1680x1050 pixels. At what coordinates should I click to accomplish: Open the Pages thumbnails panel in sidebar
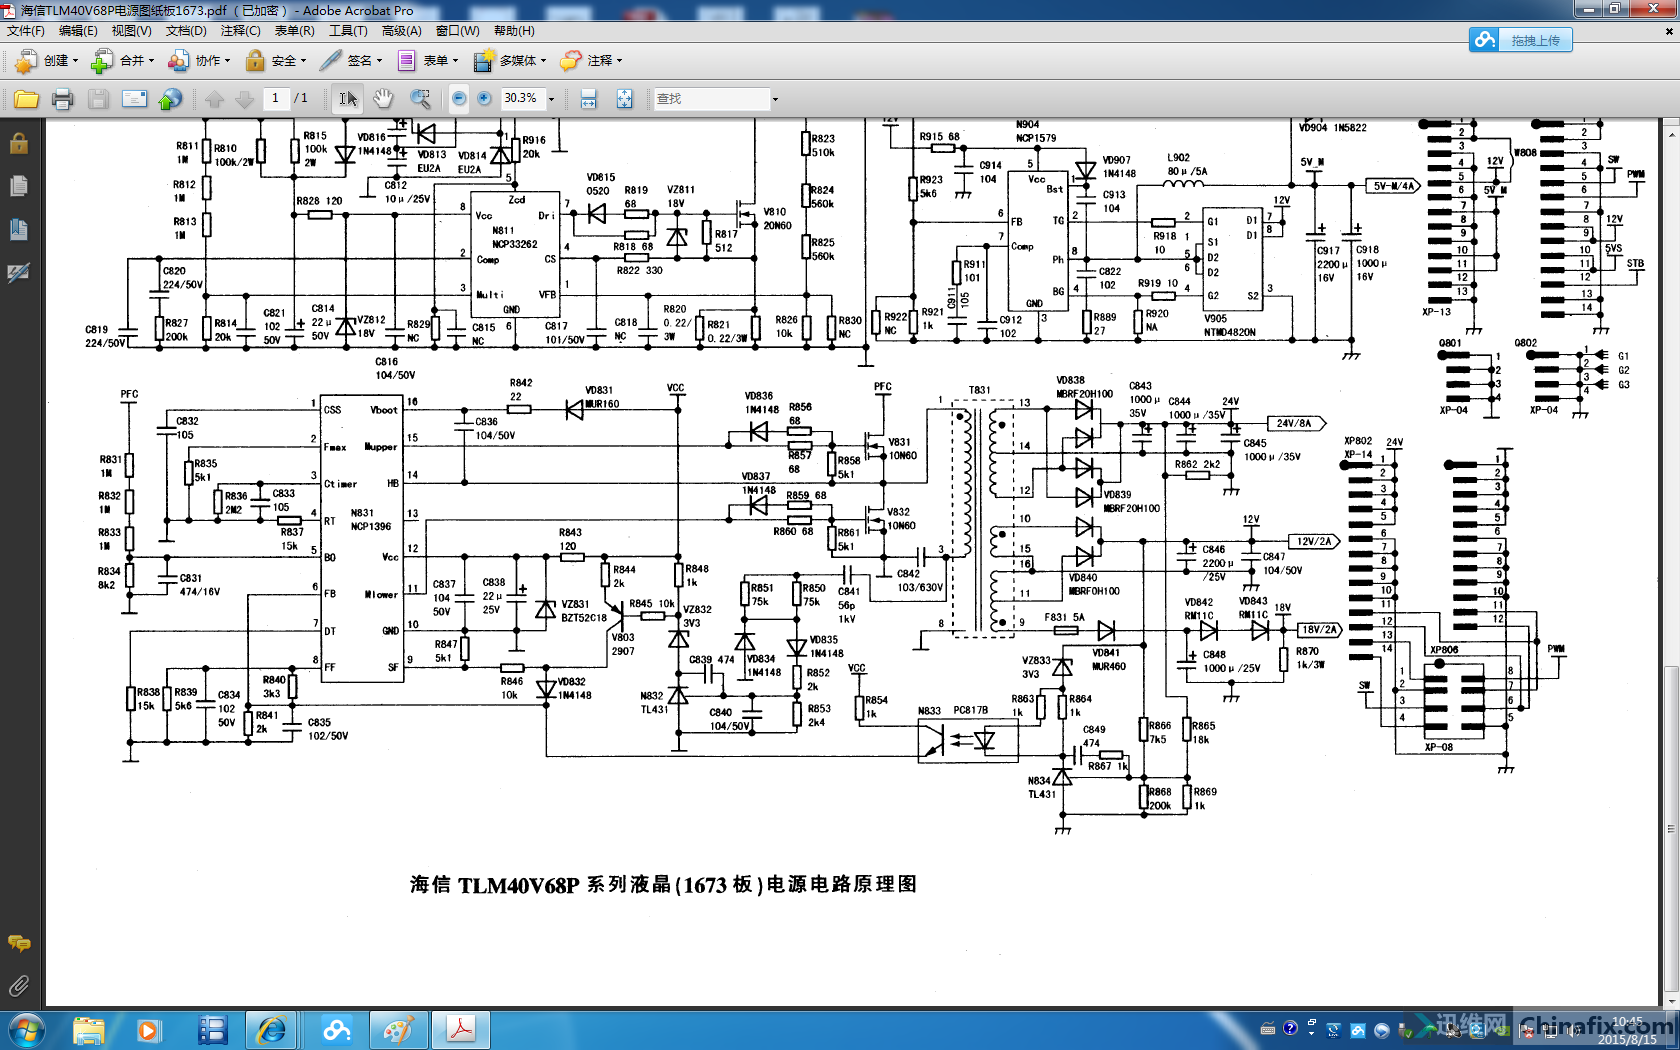tap(18, 187)
